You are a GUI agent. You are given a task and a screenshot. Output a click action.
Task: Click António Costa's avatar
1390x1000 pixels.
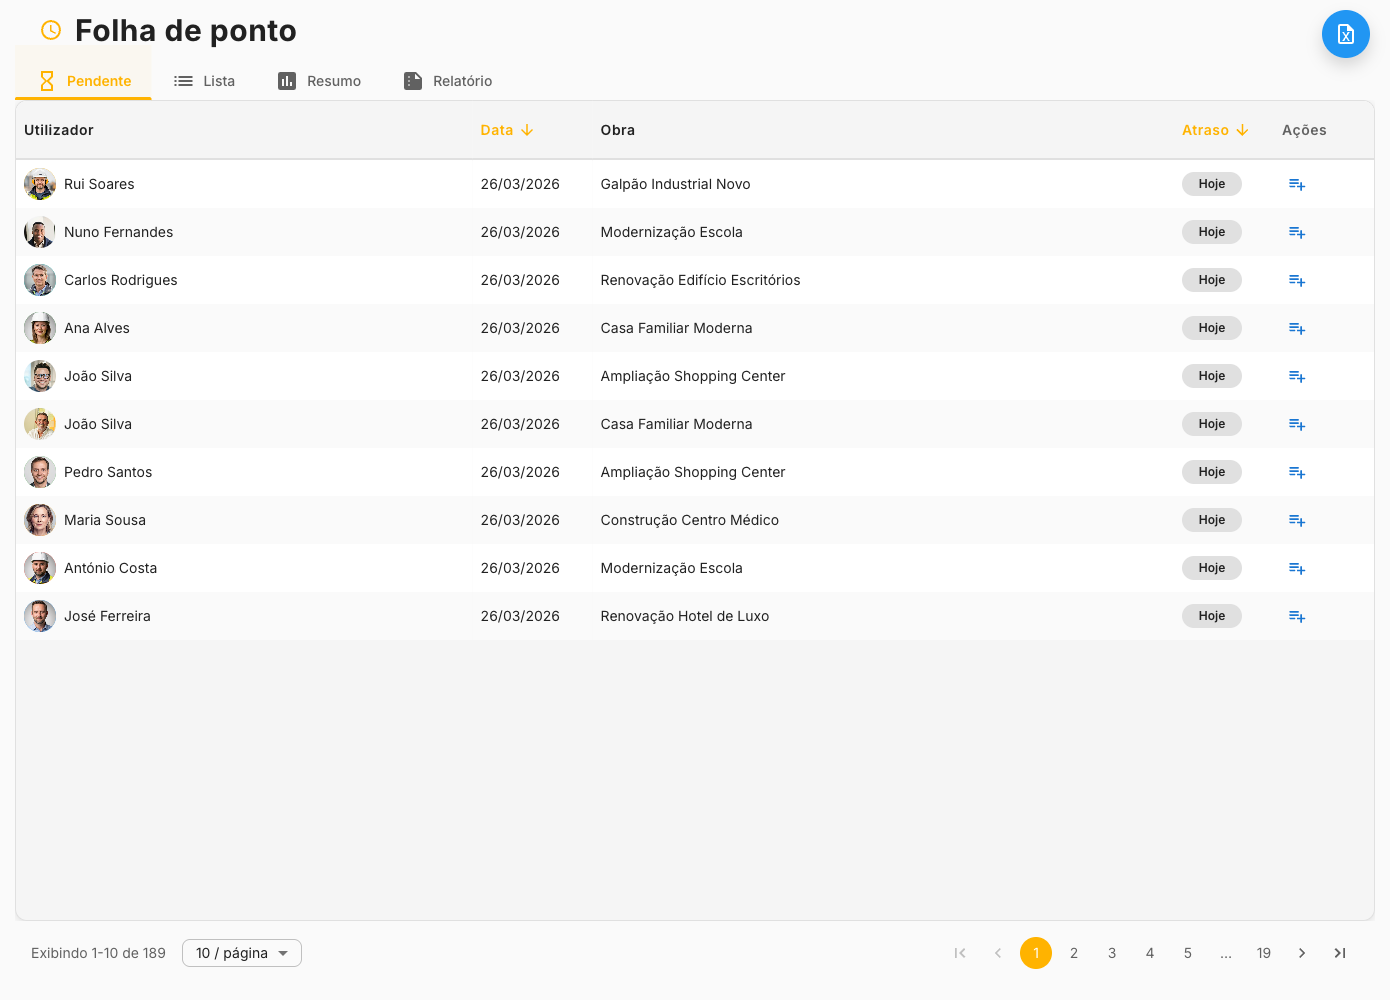[x=40, y=568]
